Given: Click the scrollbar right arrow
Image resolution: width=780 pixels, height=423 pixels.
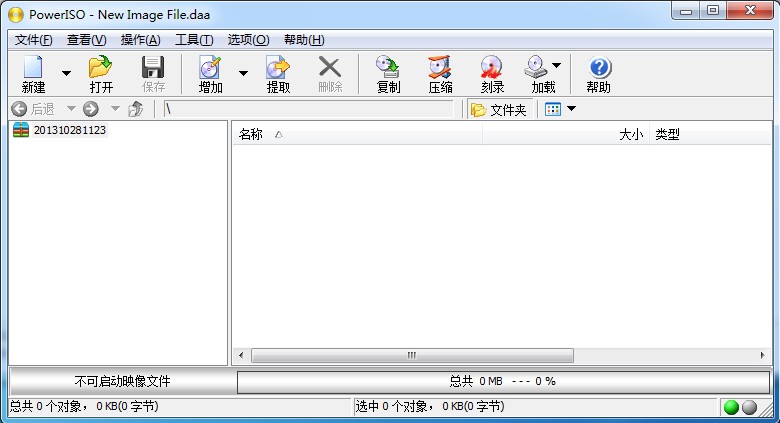Looking at the screenshot, I should [x=763, y=355].
